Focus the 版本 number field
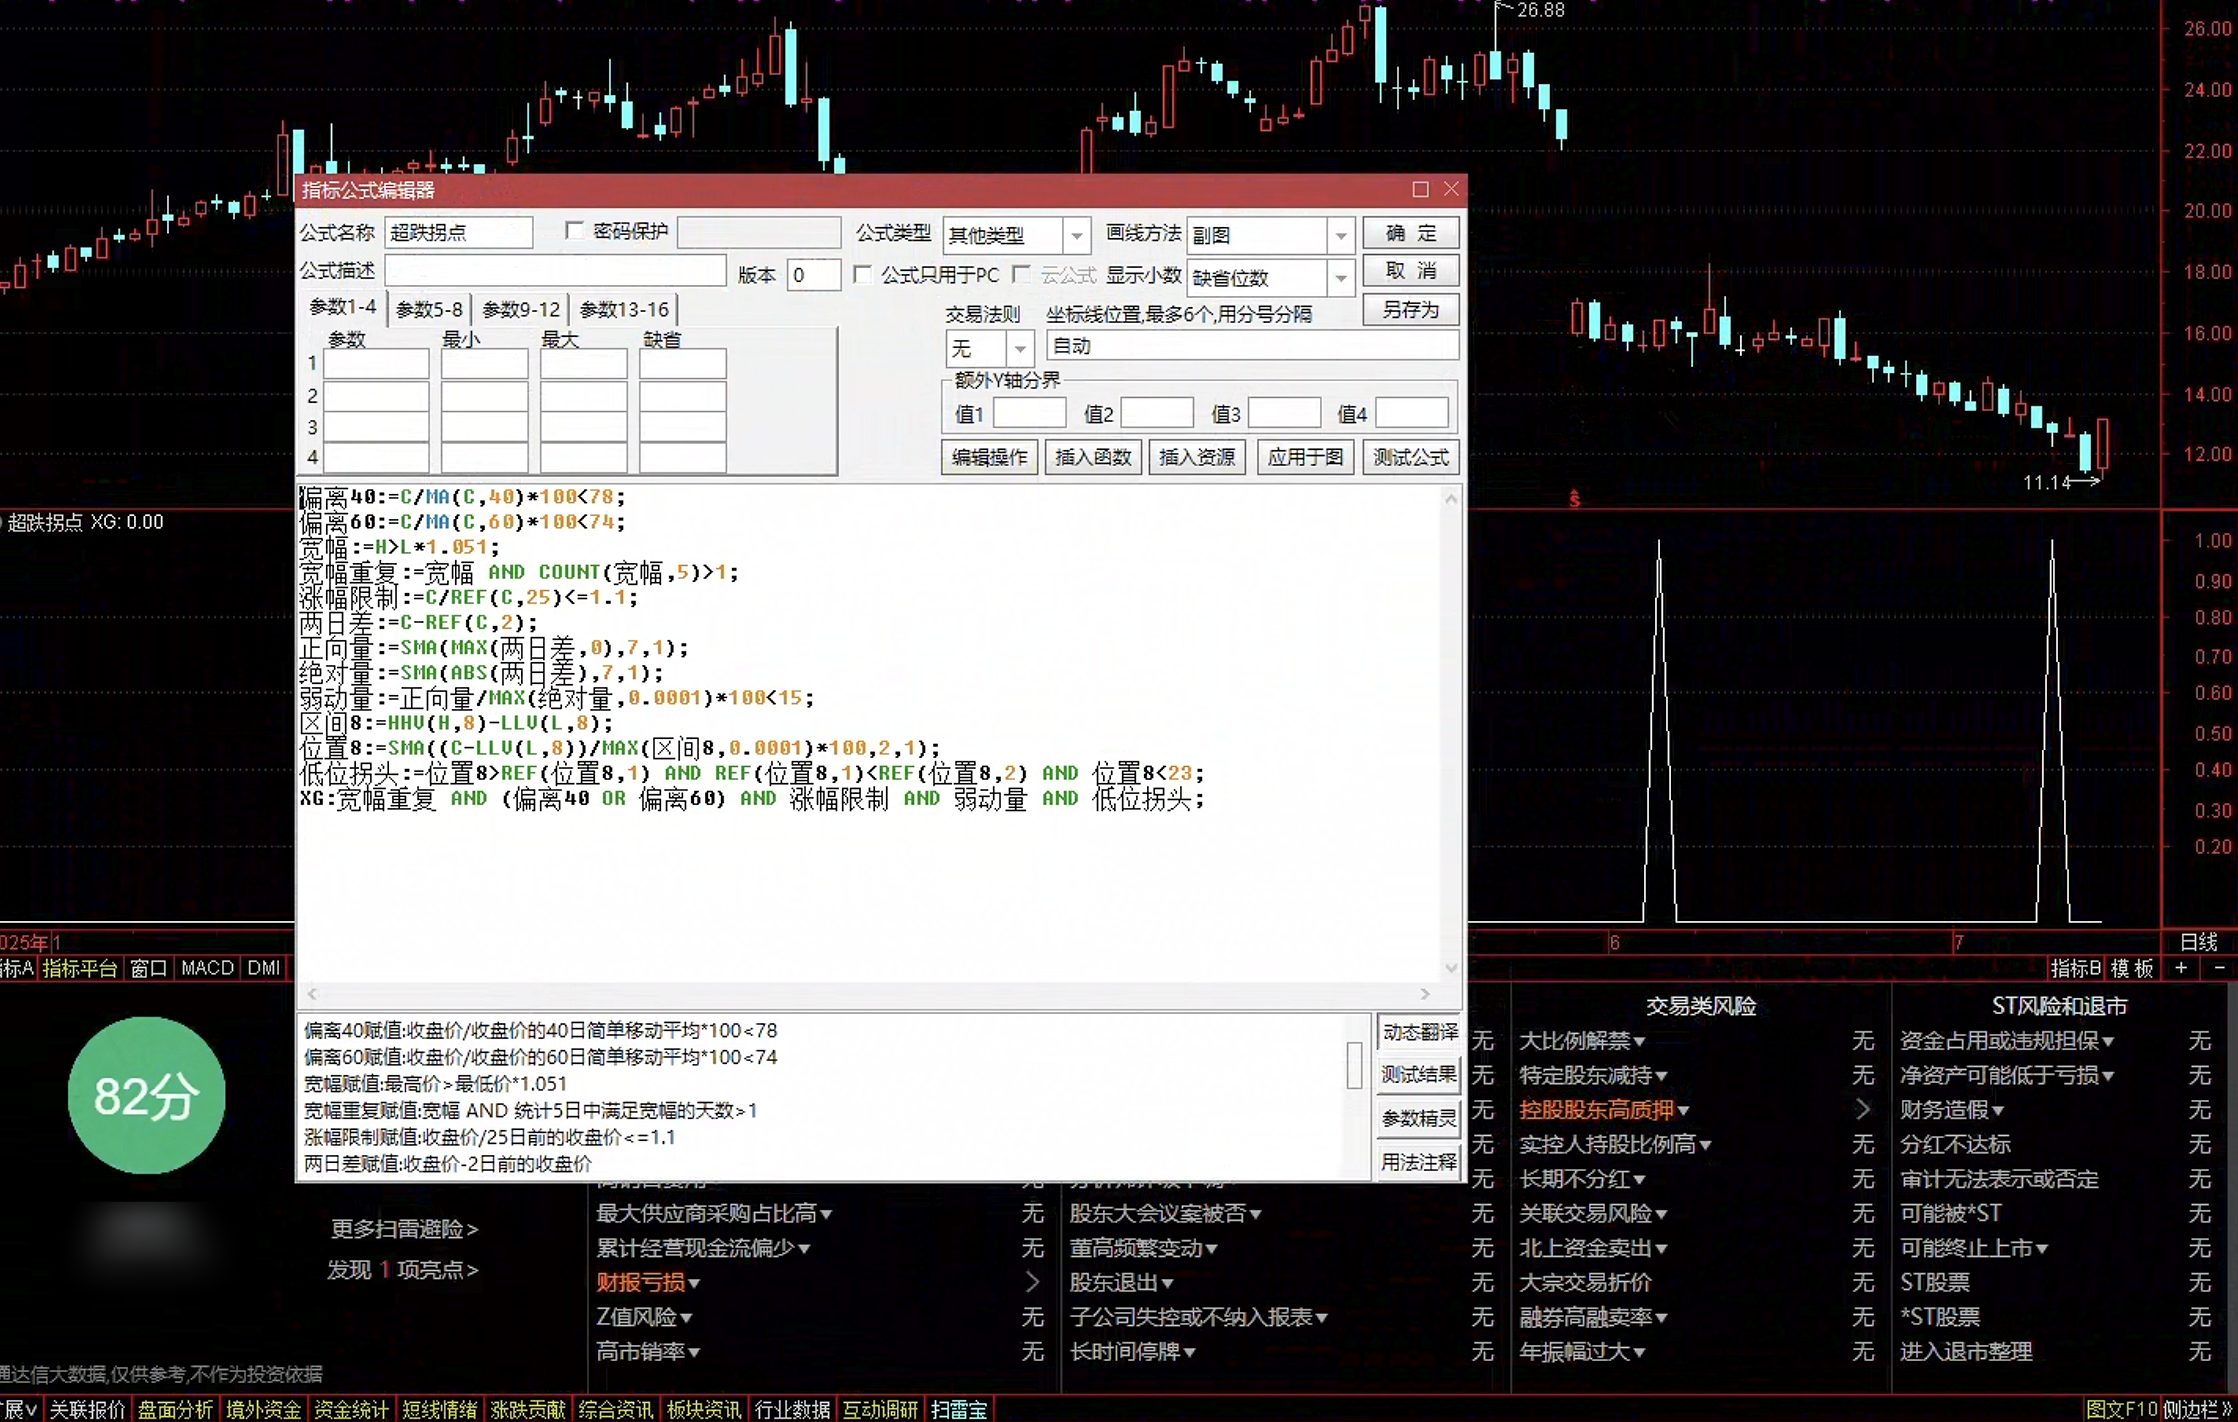The height and width of the screenshot is (1422, 2238). point(813,274)
